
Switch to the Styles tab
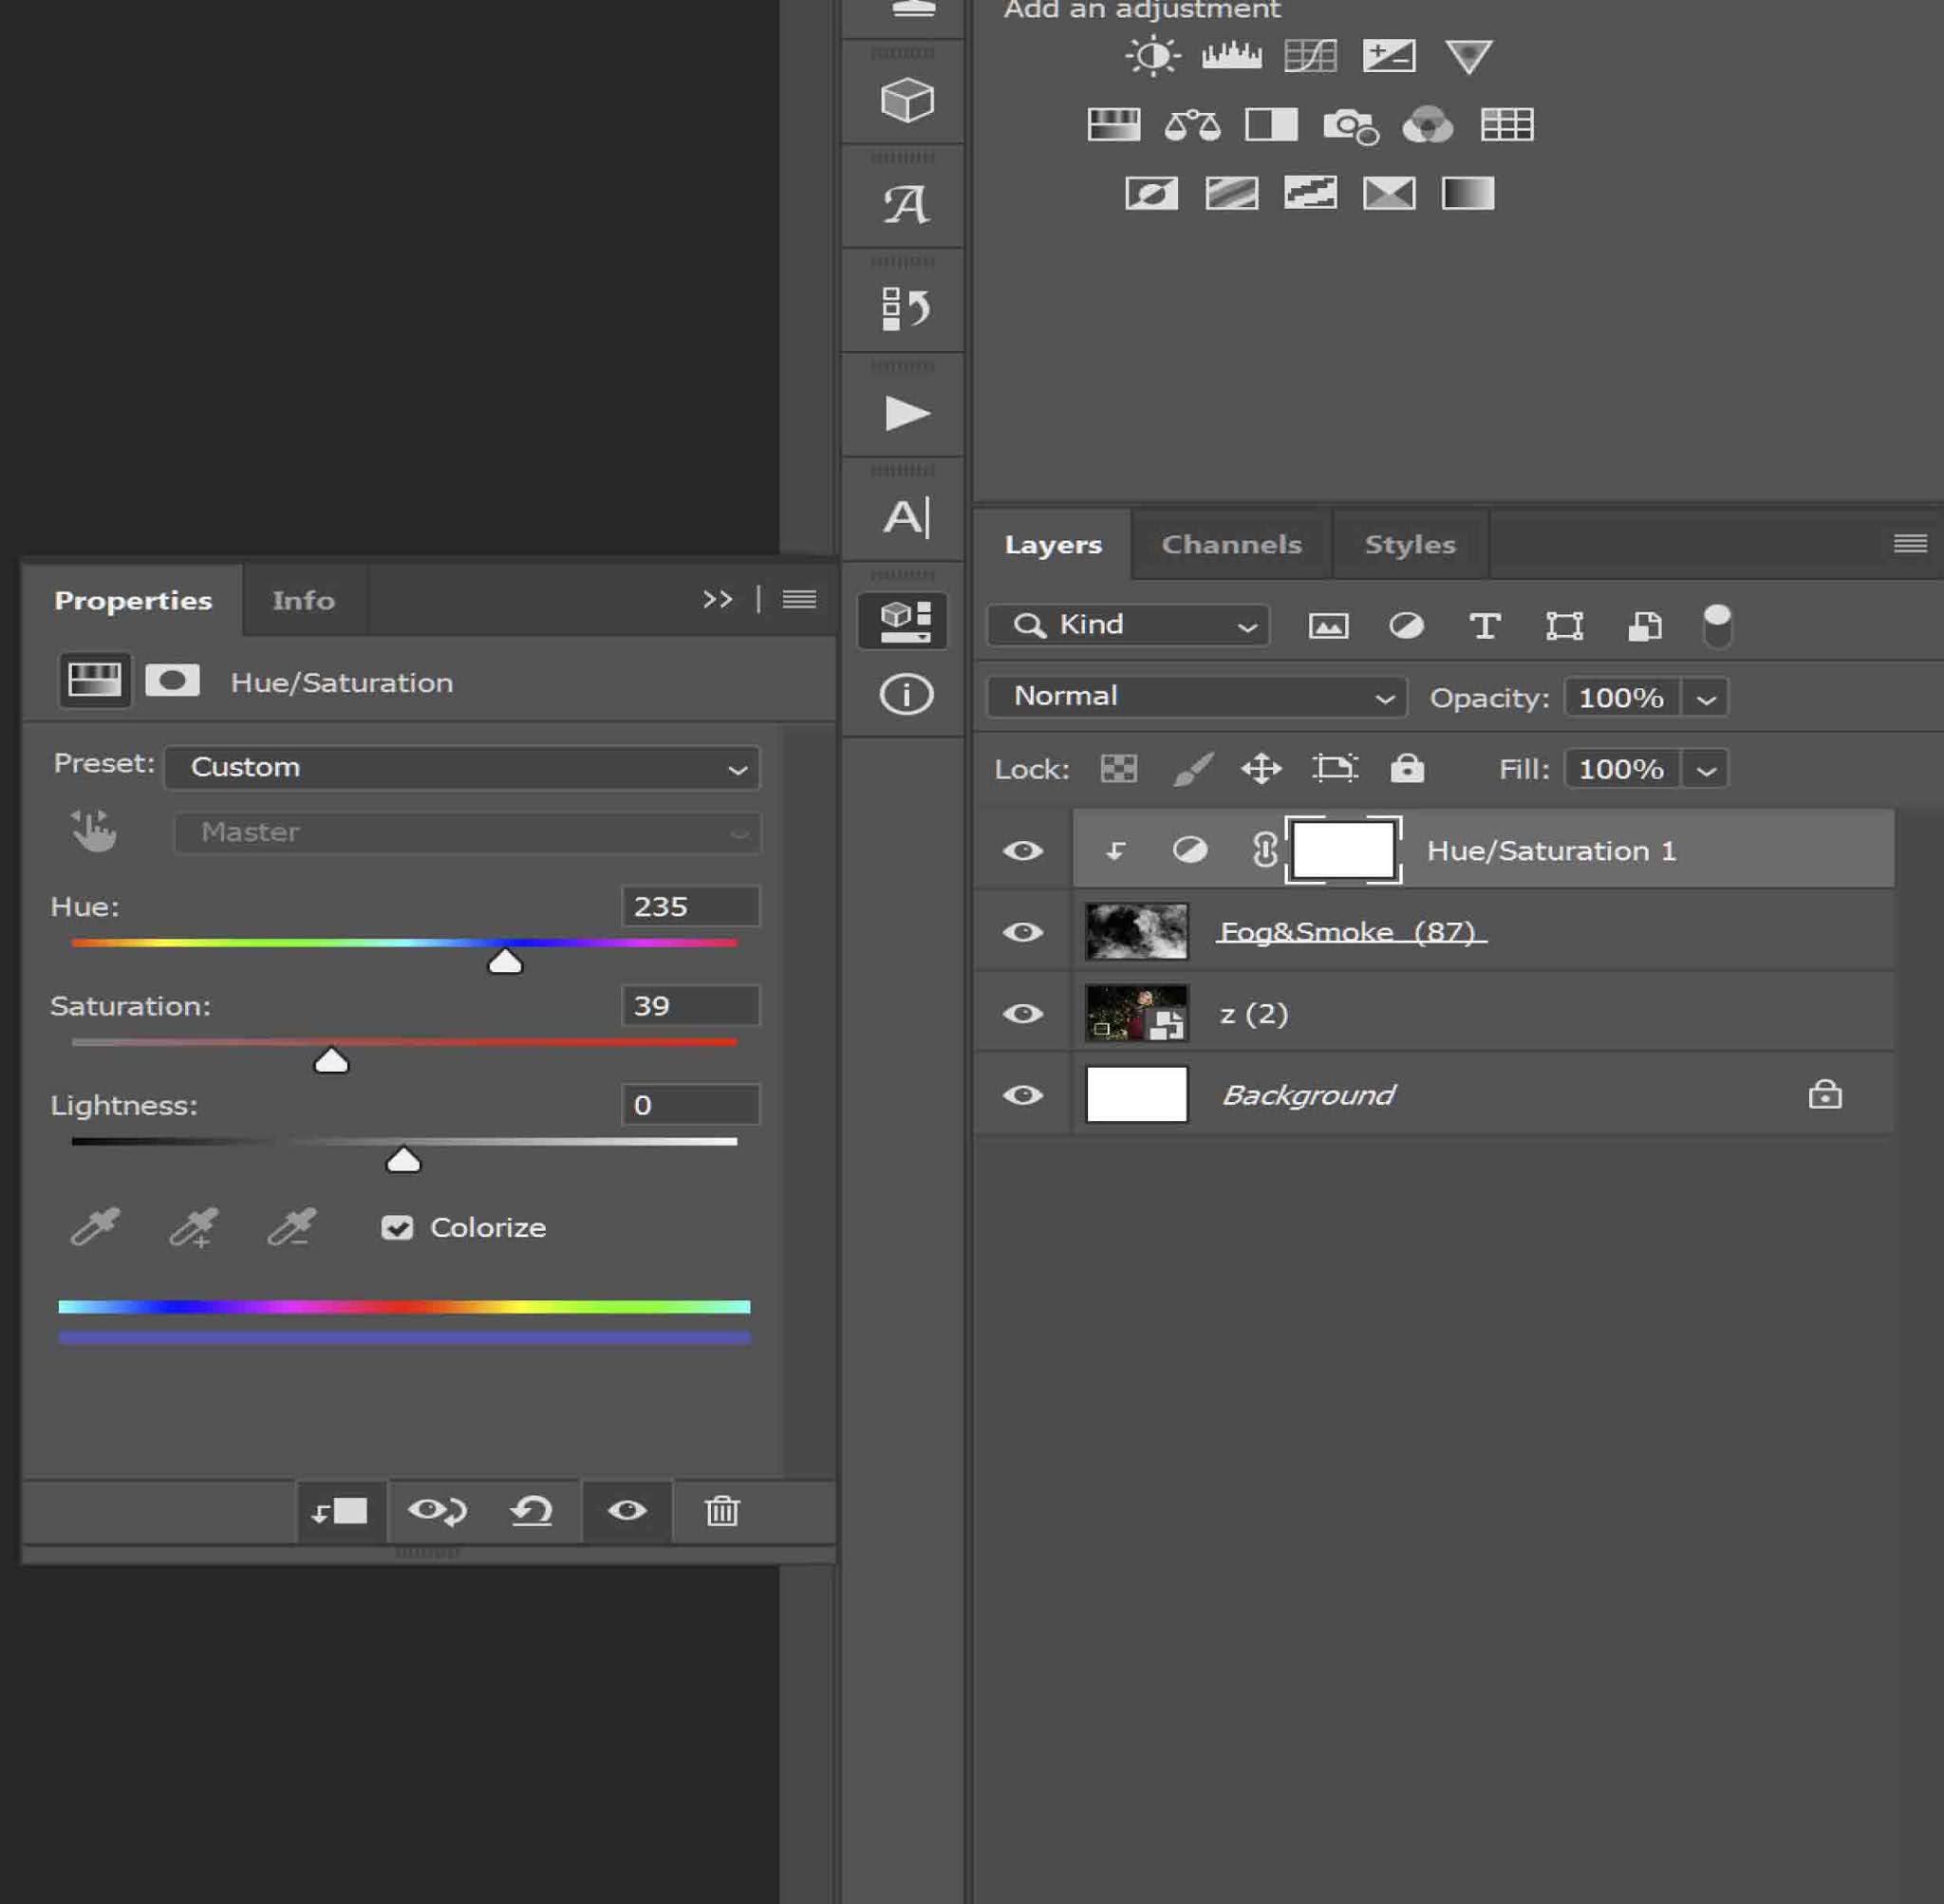(1410, 544)
